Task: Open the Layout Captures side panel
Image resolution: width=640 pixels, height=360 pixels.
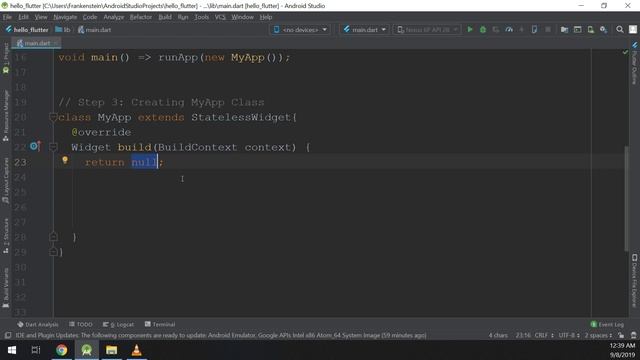Action: pos(6,180)
